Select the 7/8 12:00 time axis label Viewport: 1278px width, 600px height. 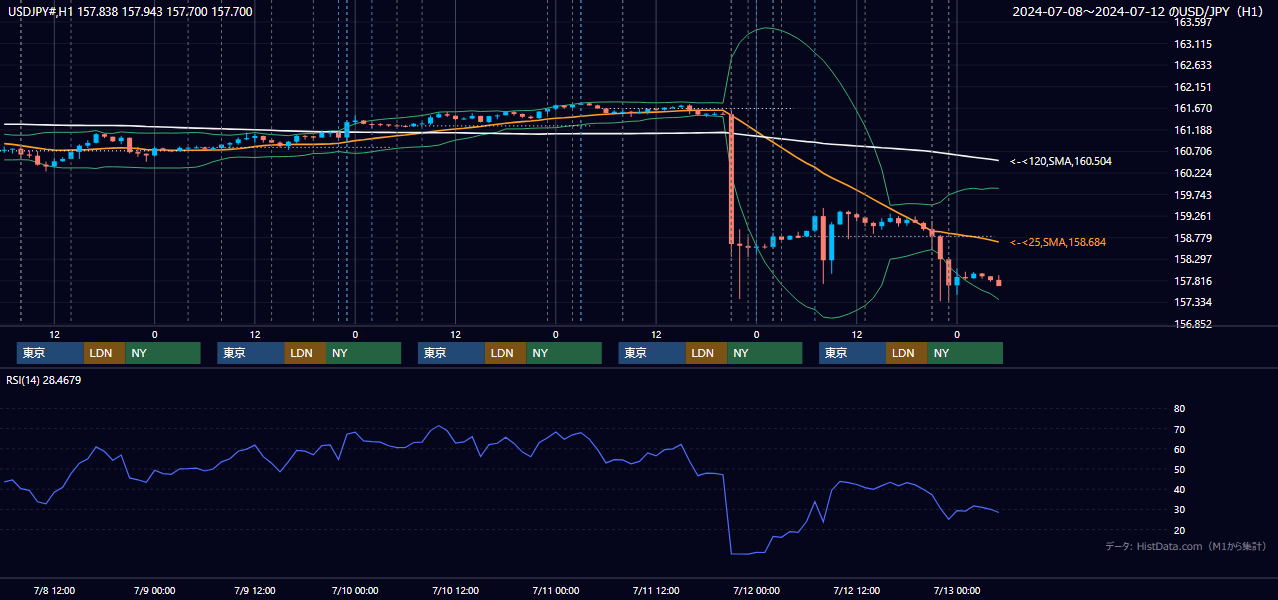pos(54,590)
